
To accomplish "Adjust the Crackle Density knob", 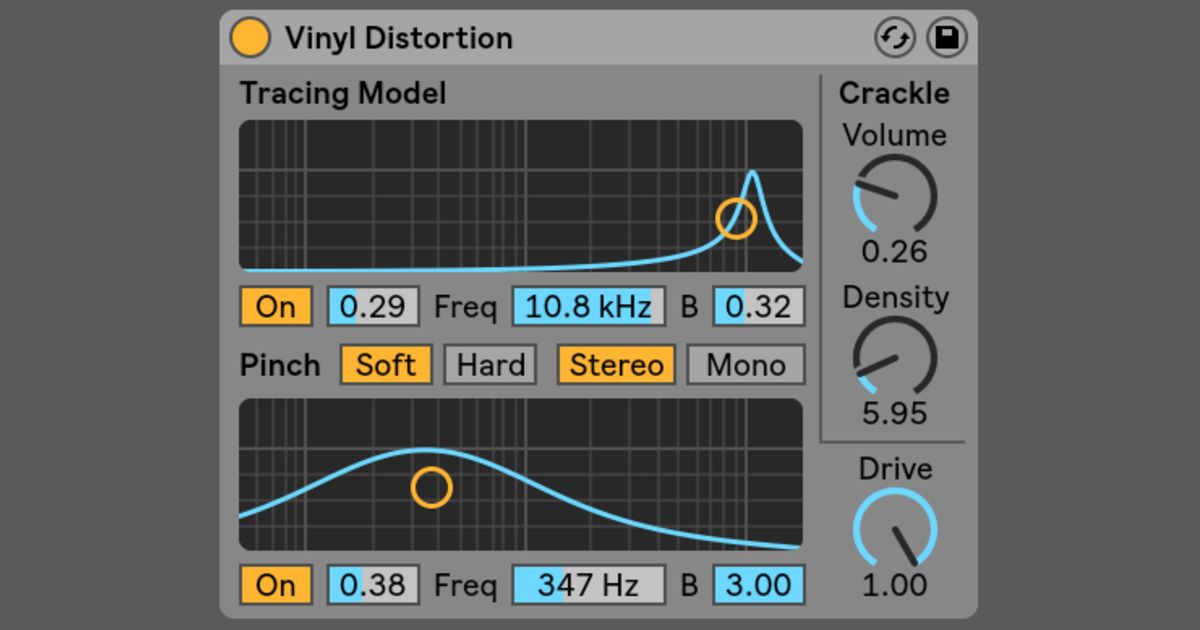I will [895, 356].
